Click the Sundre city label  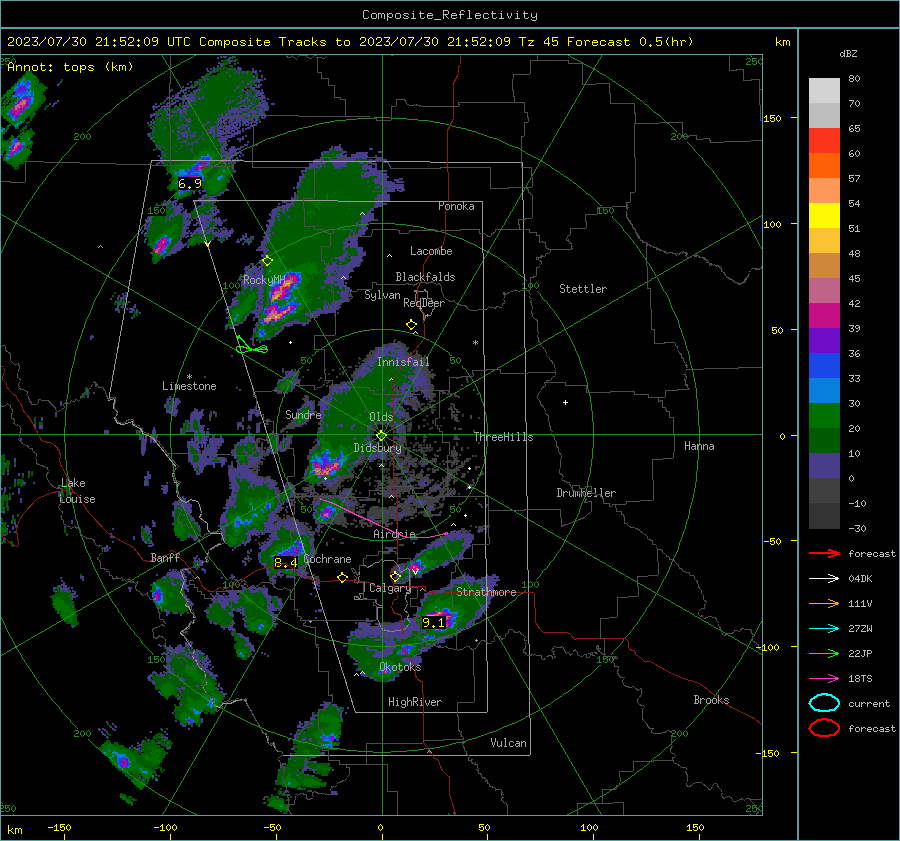click(303, 414)
